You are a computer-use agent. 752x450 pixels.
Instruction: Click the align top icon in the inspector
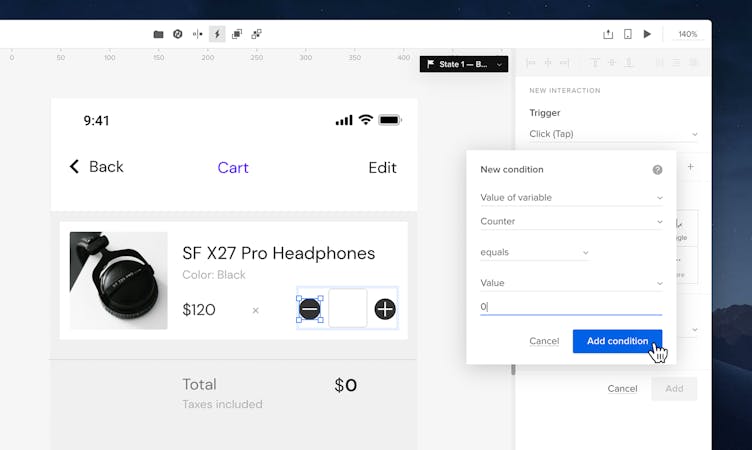pos(595,62)
